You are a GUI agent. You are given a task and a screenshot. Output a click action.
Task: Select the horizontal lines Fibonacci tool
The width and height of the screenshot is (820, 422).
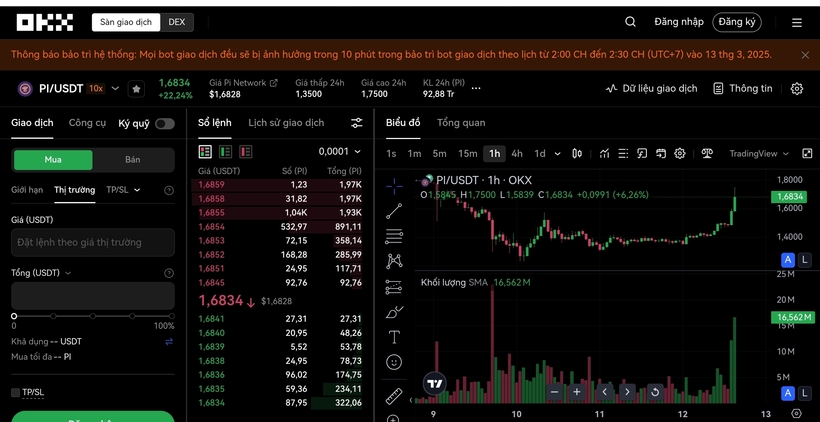(394, 236)
